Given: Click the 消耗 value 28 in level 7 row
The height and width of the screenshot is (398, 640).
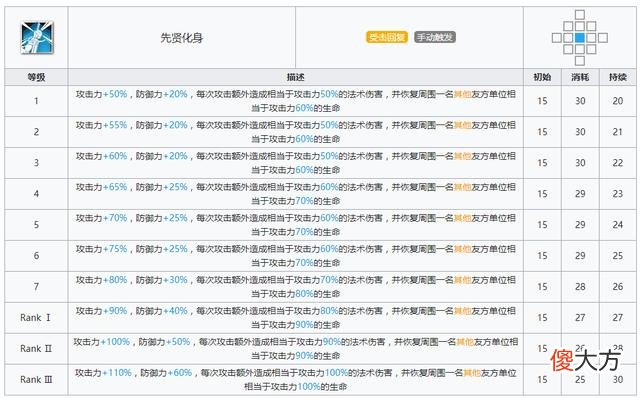Looking at the screenshot, I should tap(580, 287).
